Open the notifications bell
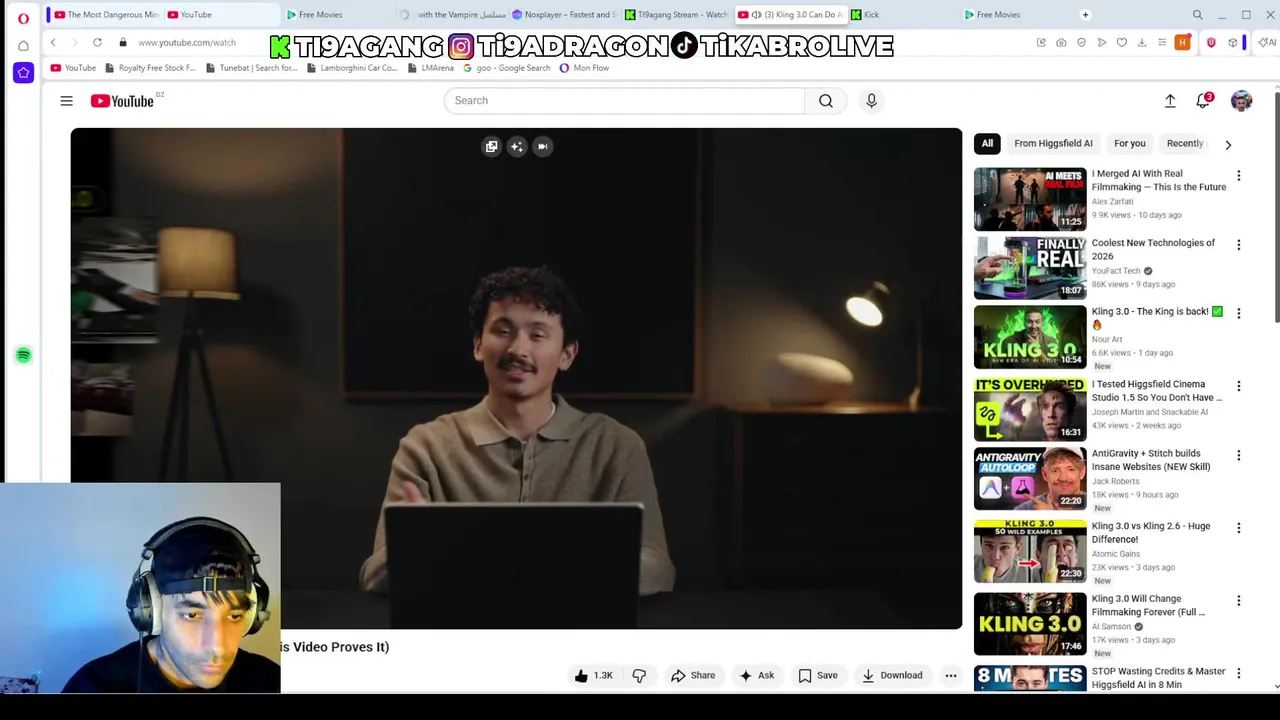 [1203, 101]
